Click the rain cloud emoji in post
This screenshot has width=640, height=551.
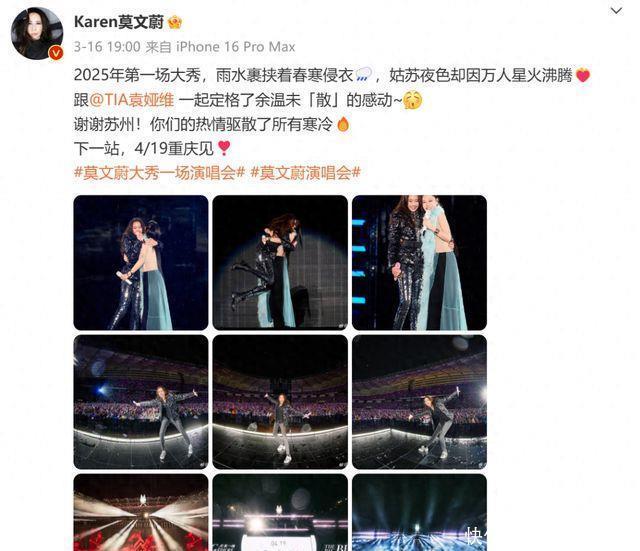364,75
